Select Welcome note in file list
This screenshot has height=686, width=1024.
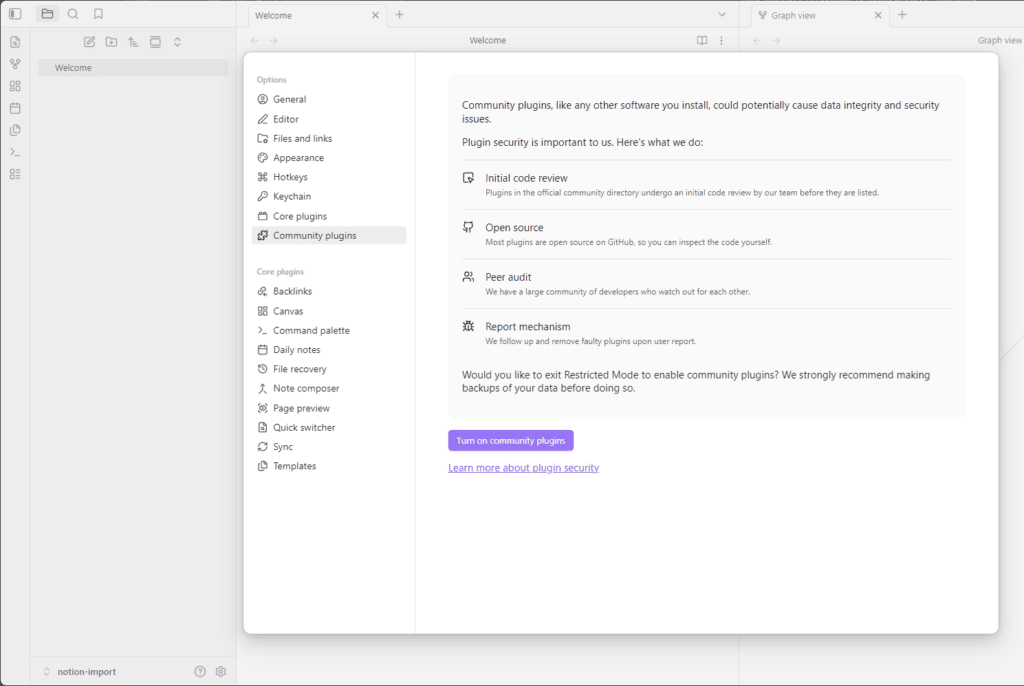[133, 67]
